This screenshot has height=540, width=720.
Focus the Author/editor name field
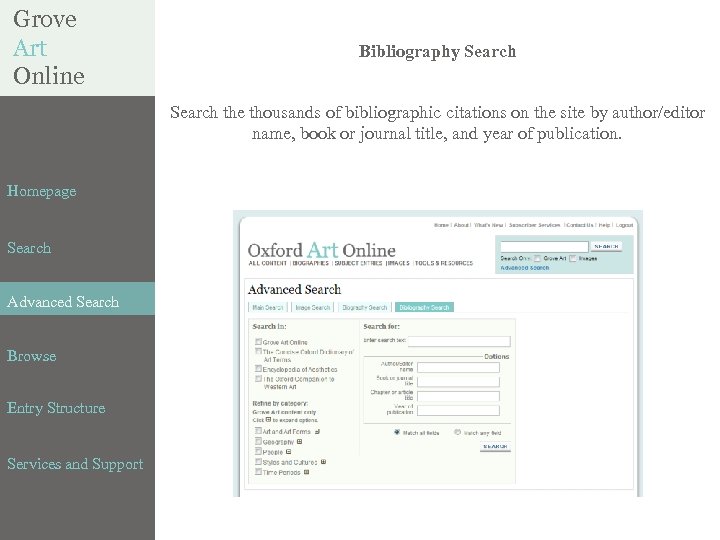point(458,367)
